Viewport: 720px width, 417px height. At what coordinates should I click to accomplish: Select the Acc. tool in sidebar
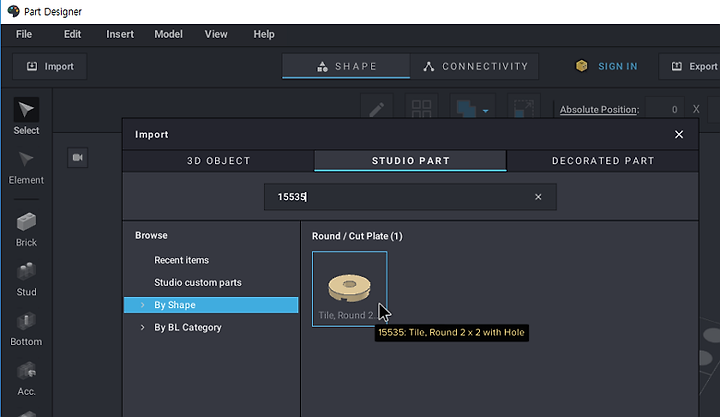26,379
